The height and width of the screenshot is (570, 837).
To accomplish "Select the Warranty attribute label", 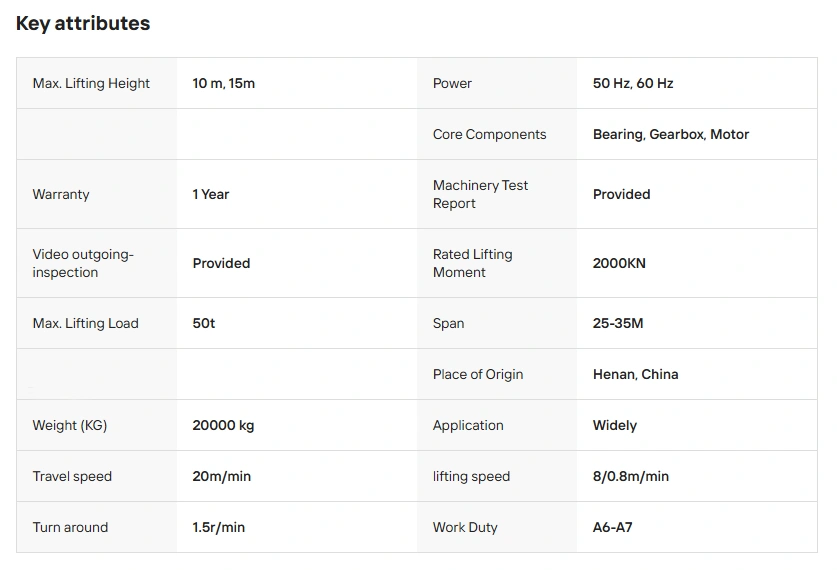I will 61,194.
